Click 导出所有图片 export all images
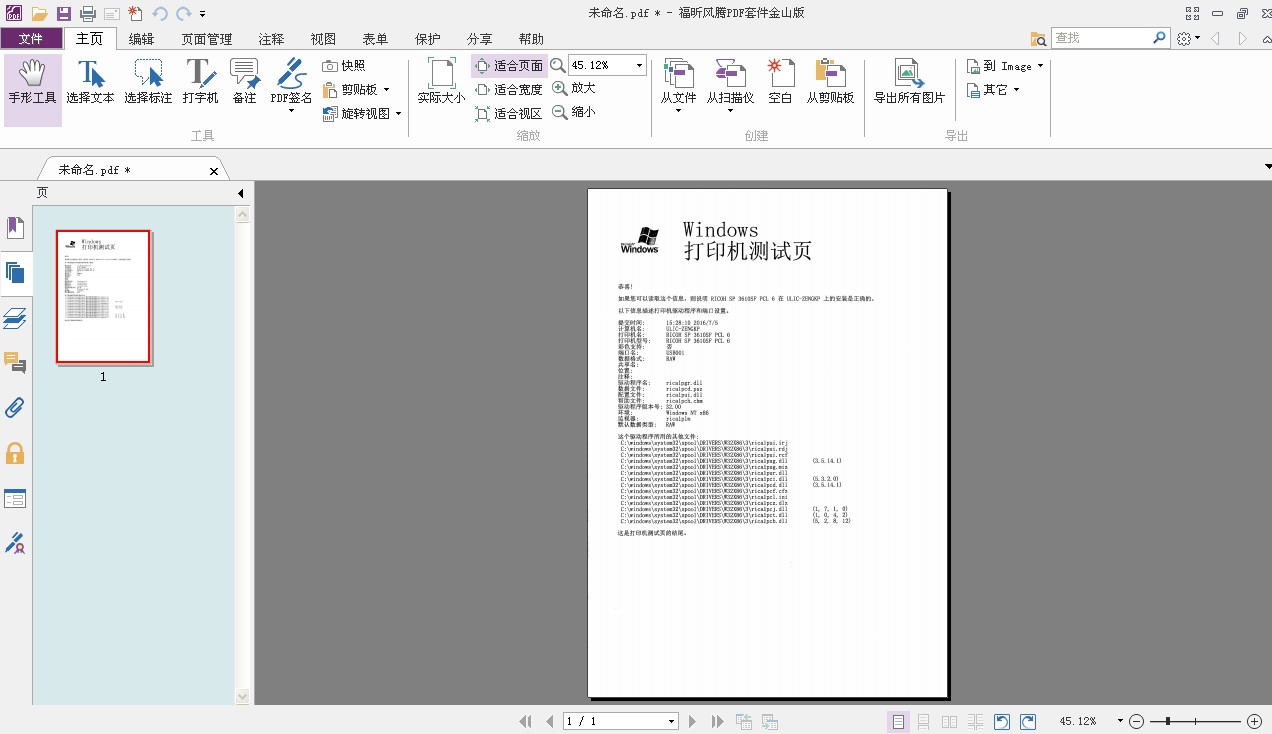The image size is (1272, 734). [908, 83]
